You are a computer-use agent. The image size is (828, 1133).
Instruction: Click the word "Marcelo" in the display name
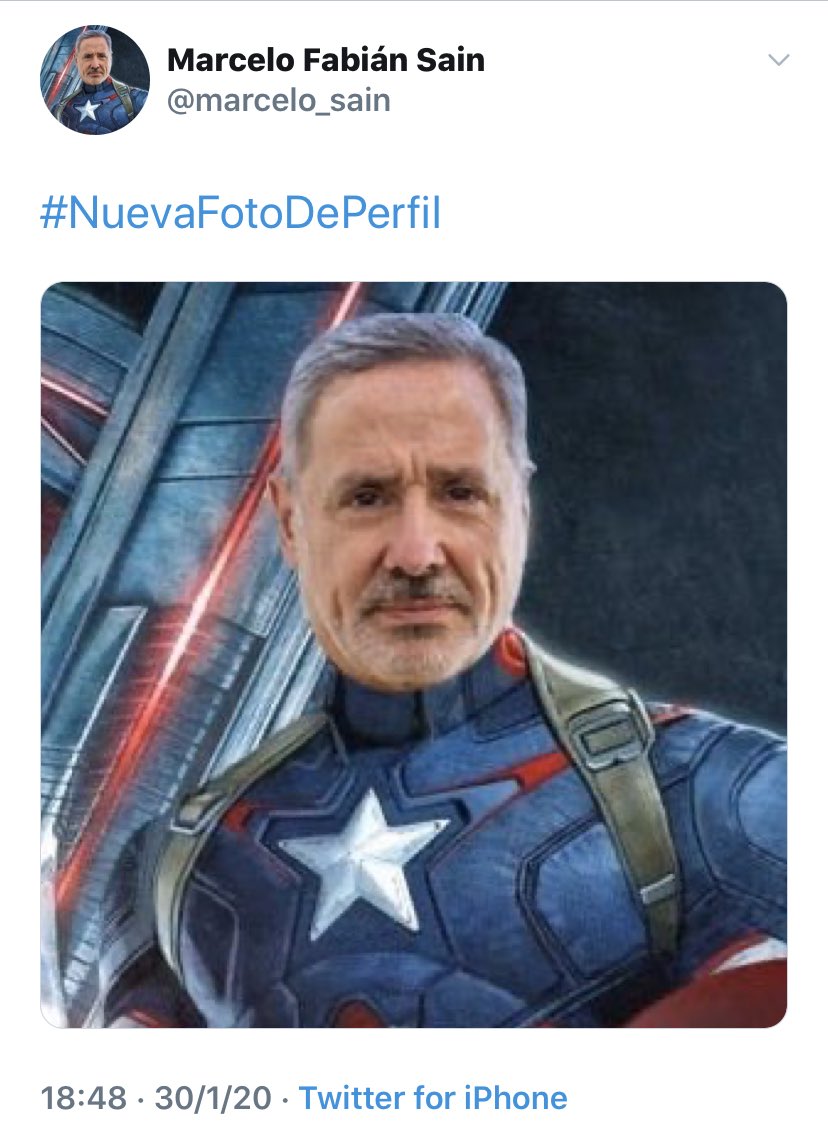tap(230, 60)
